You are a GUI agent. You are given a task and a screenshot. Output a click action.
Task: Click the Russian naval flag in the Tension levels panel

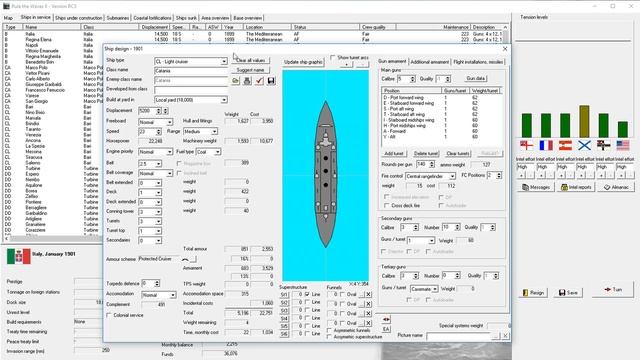point(584,145)
